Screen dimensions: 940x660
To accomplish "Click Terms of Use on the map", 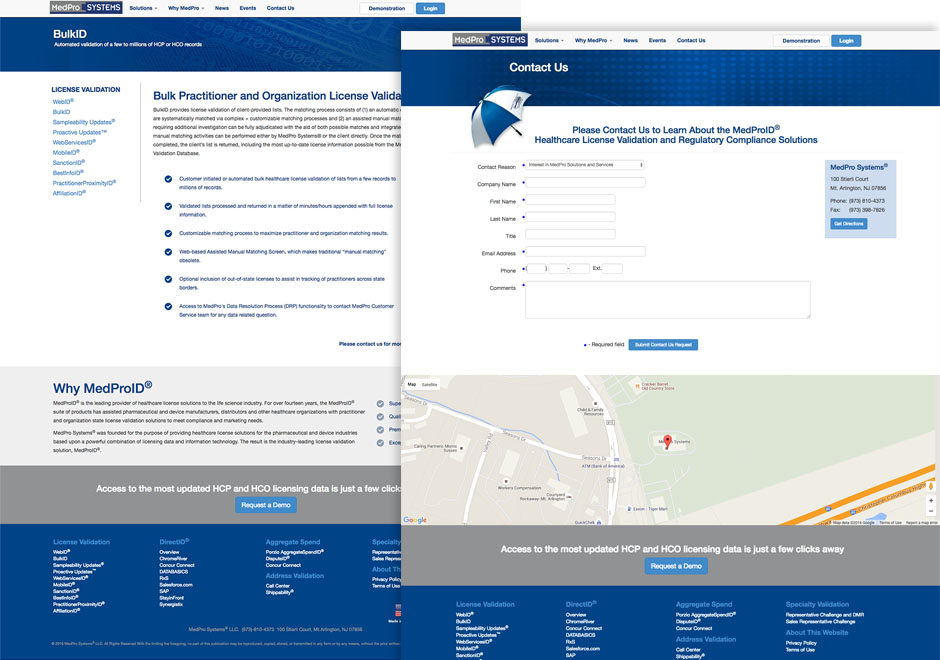I will click(x=890, y=523).
